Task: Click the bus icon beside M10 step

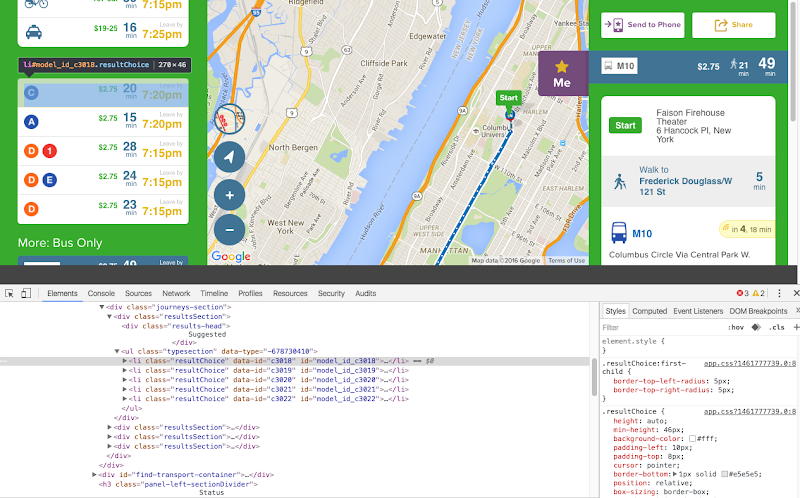Action: (618, 233)
